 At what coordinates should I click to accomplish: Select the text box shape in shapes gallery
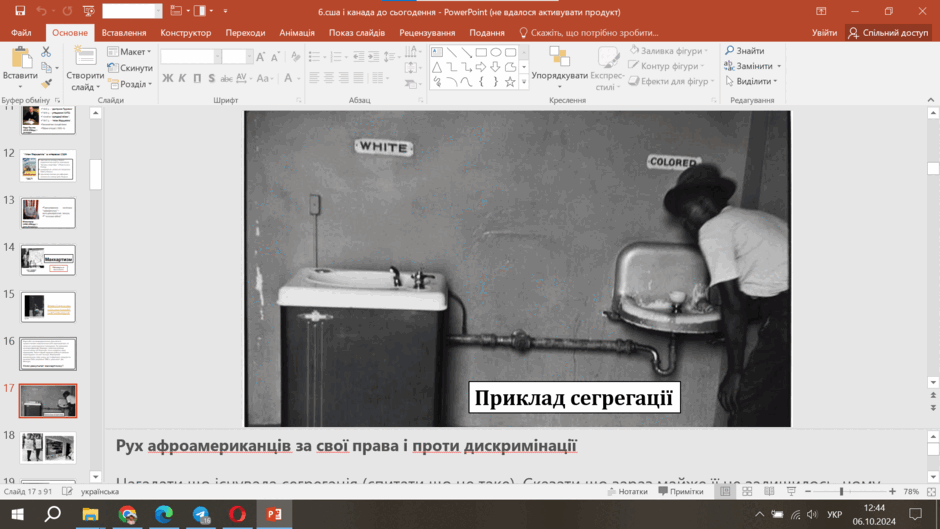point(437,52)
